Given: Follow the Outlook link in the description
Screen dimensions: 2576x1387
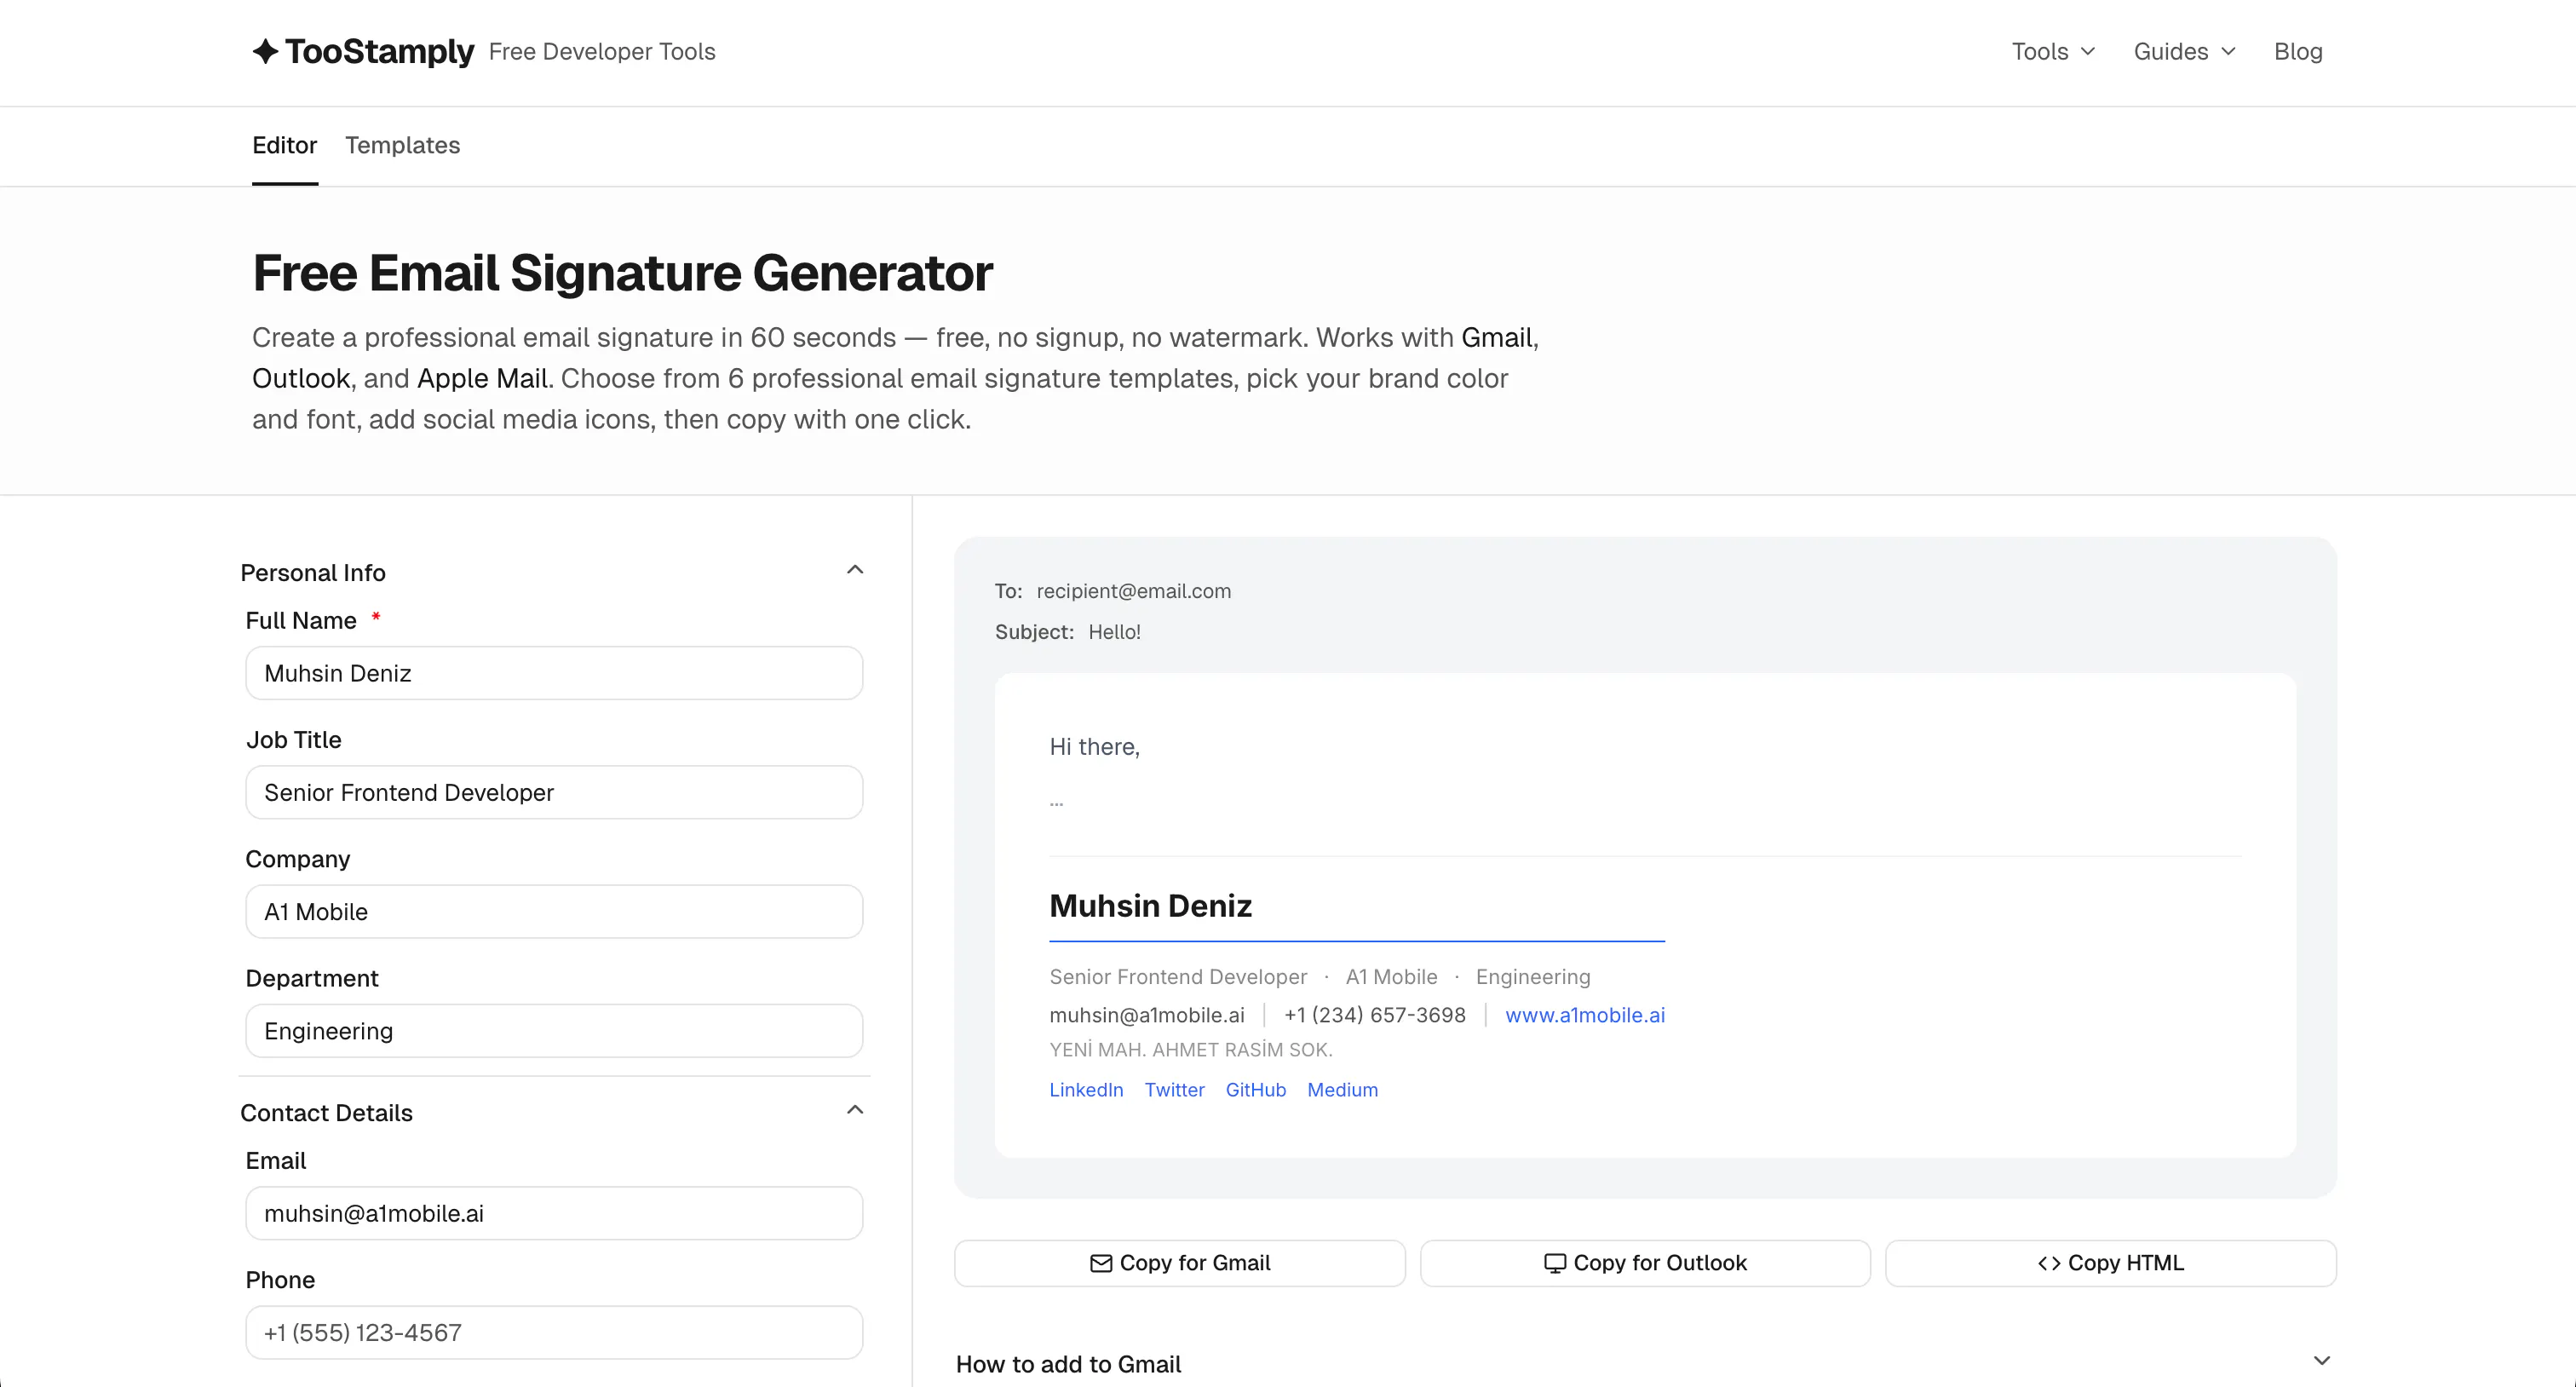Looking at the screenshot, I should (x=301, y=378).
